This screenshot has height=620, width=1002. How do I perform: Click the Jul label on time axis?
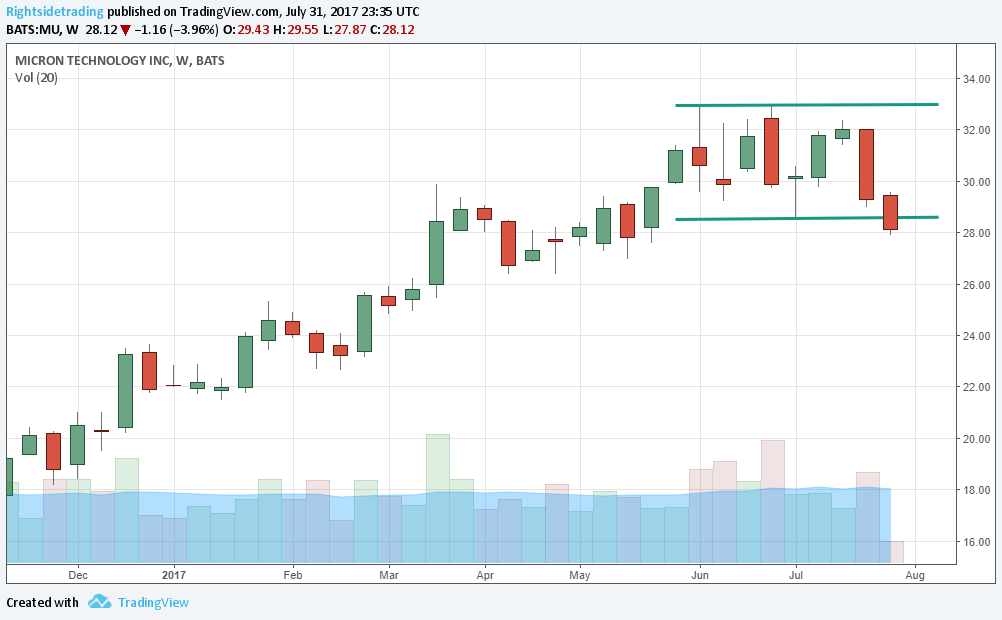click(796, 575)
